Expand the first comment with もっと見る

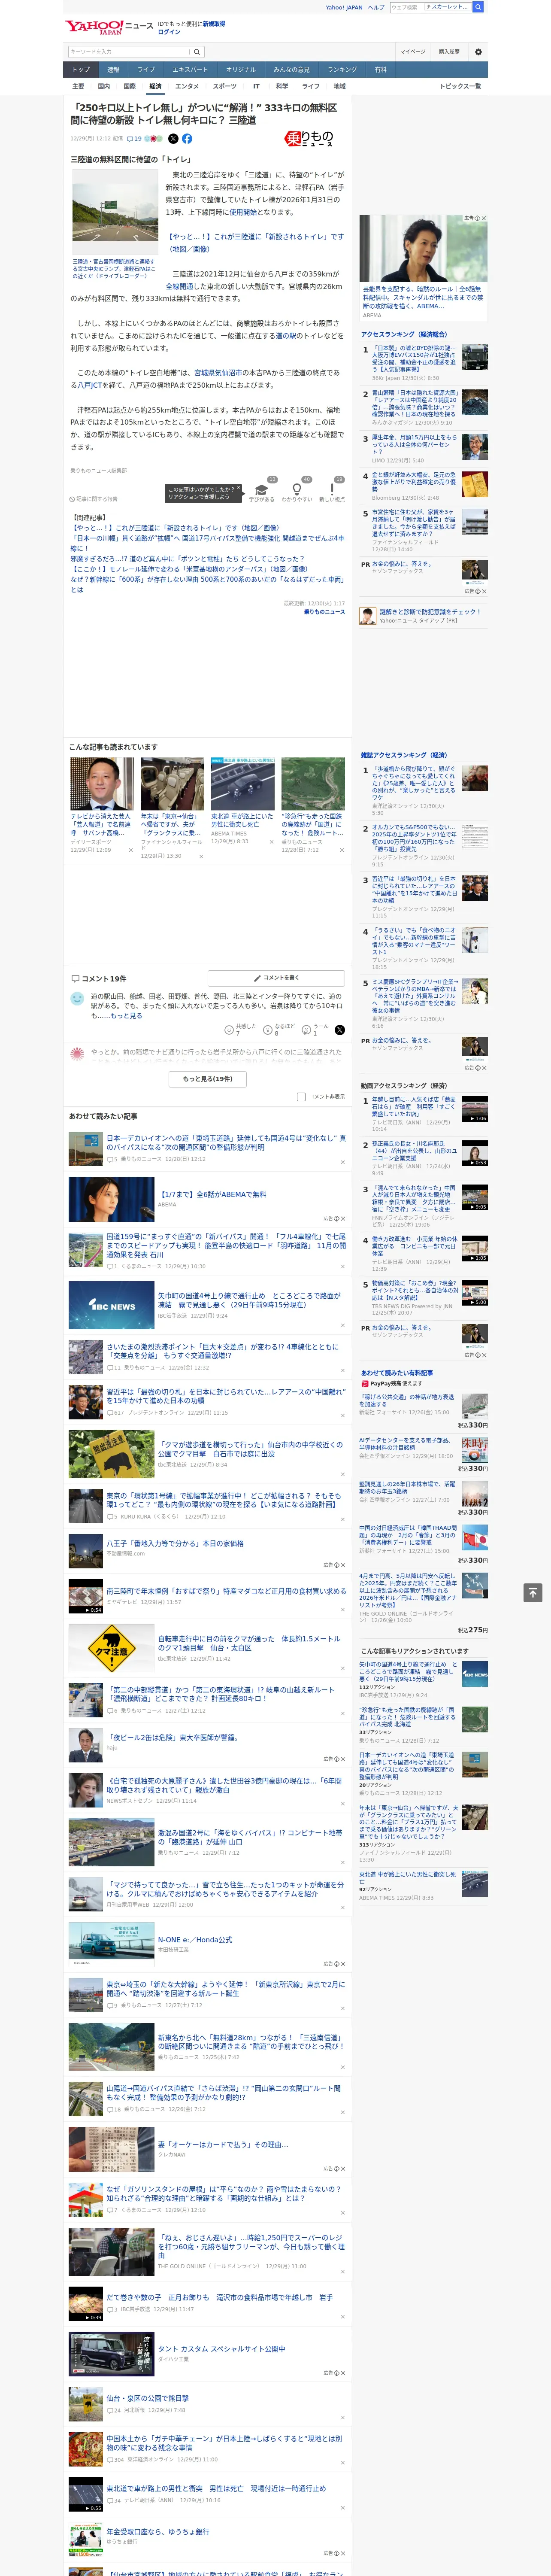tap(126, 1015)
